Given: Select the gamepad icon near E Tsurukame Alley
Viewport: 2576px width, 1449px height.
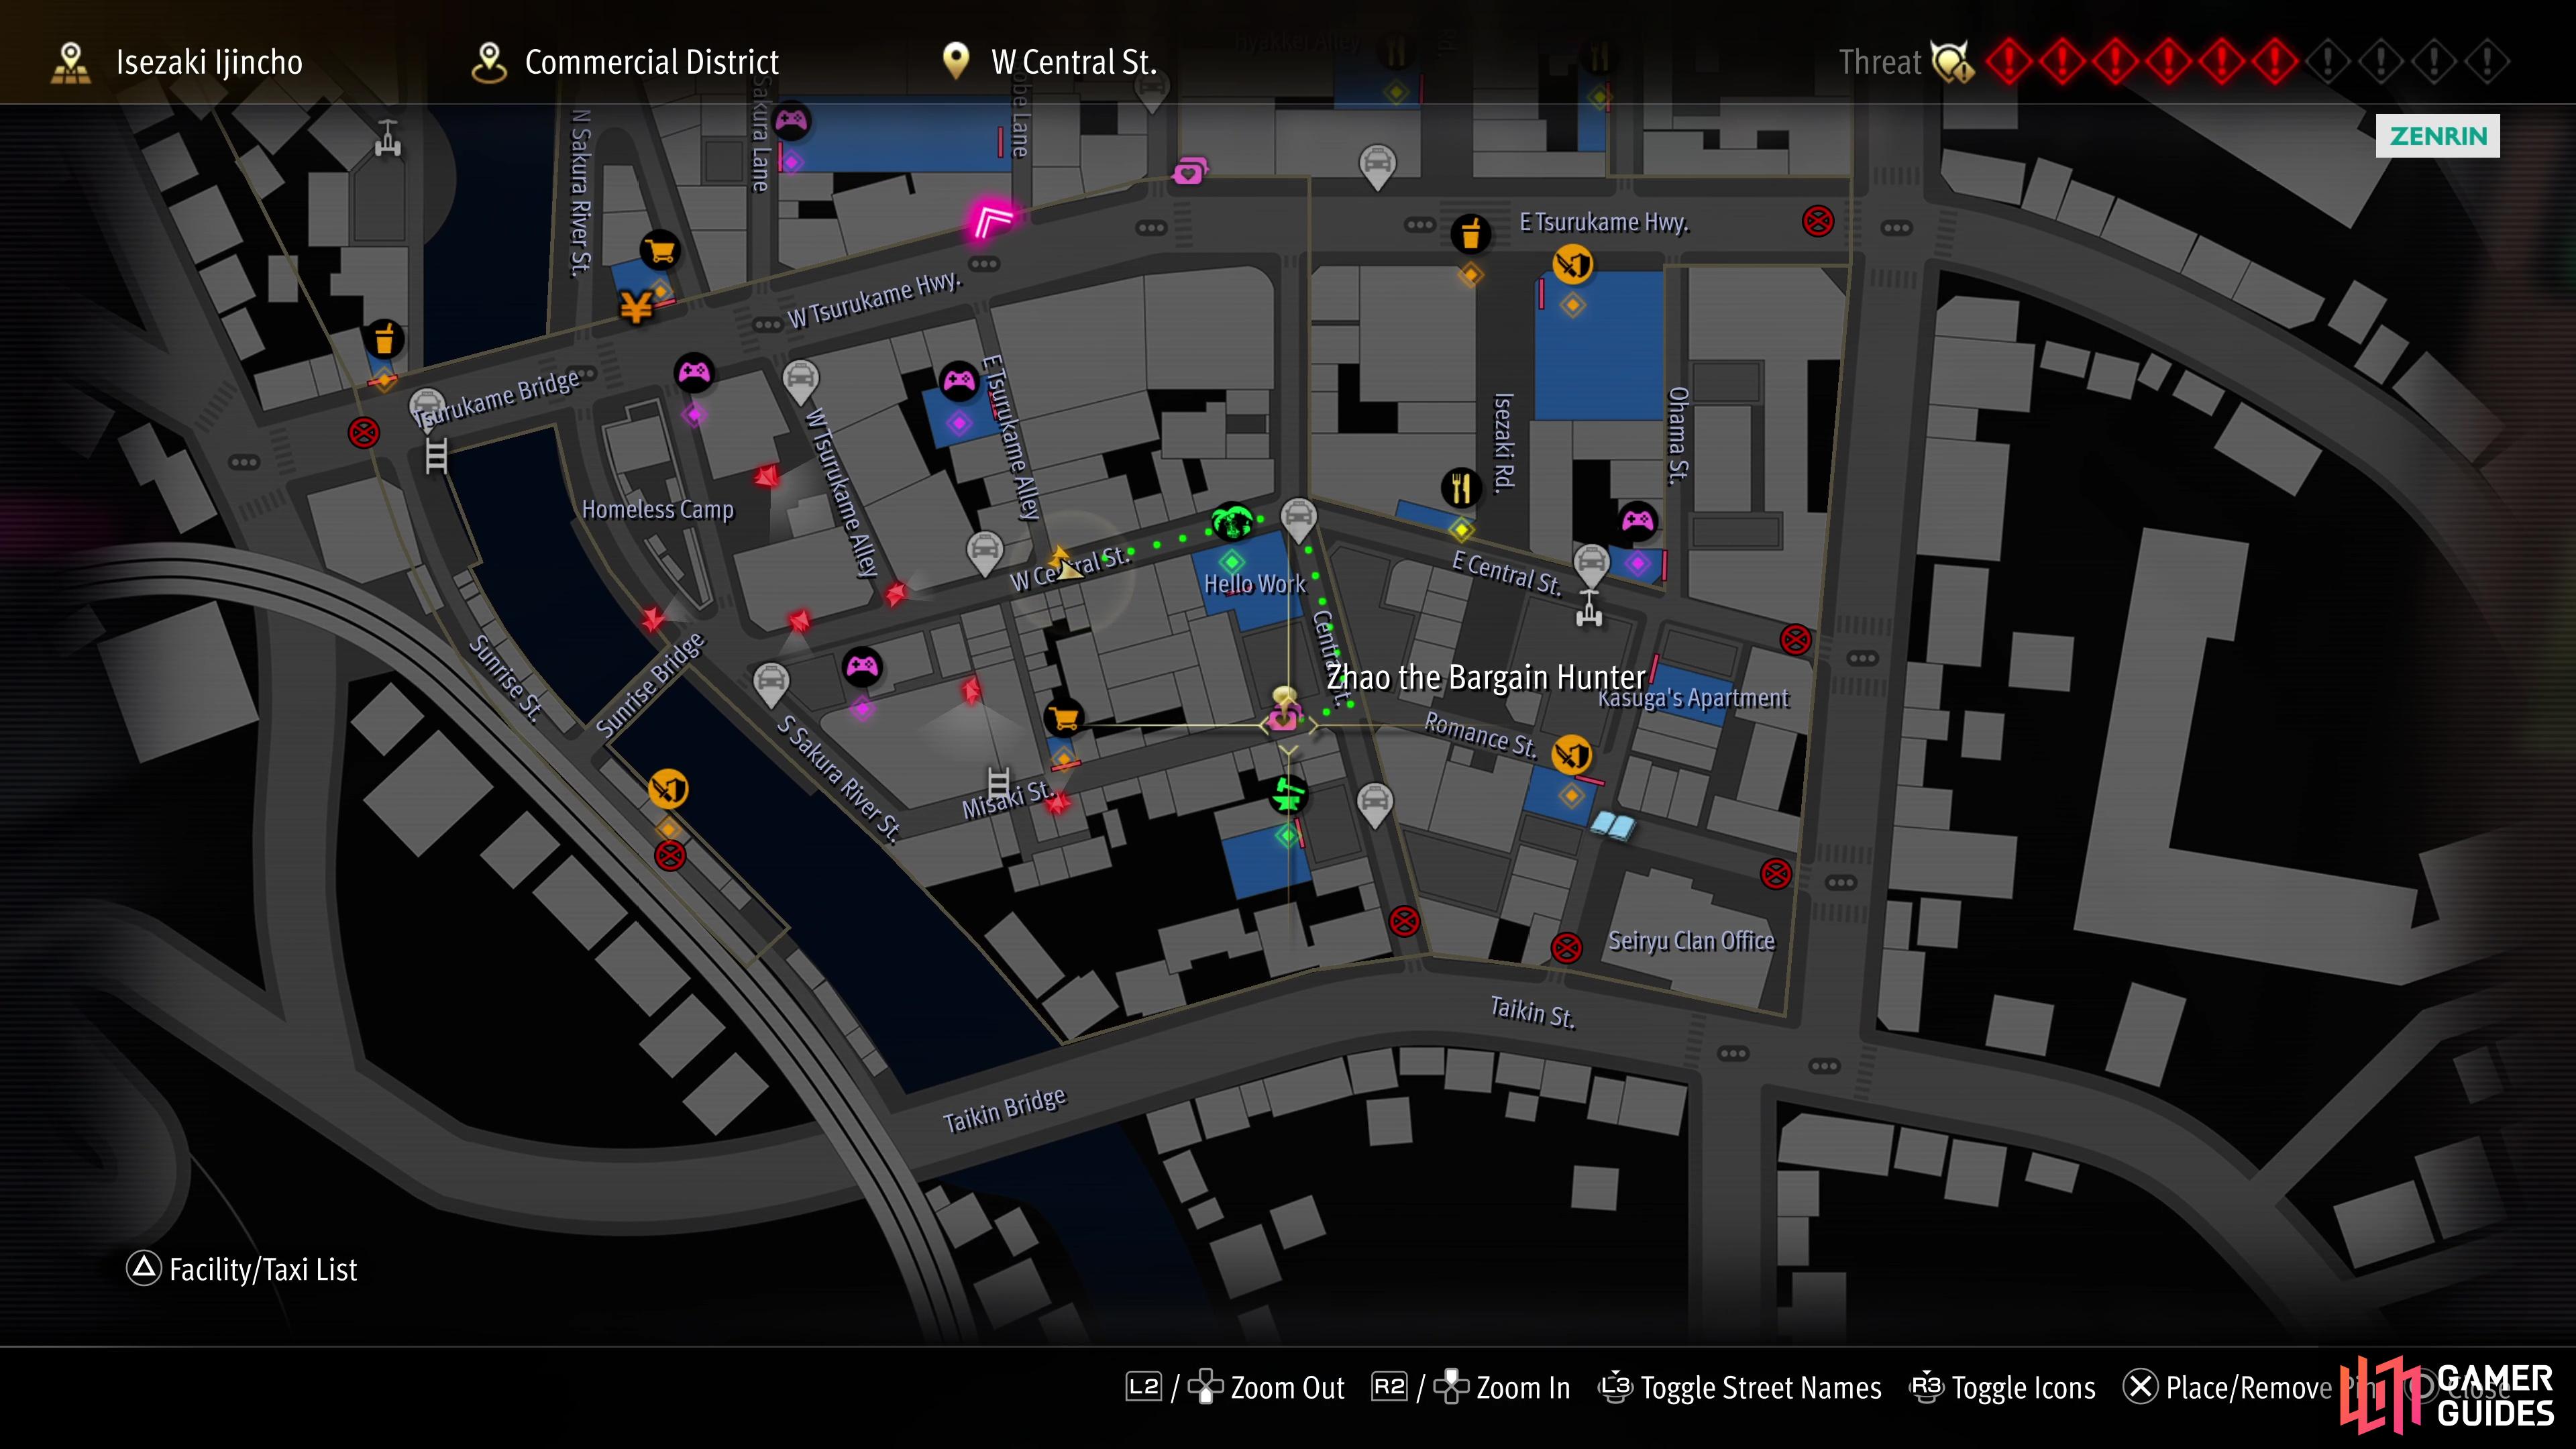Looking at the screenshot, I should pos(959,381).
